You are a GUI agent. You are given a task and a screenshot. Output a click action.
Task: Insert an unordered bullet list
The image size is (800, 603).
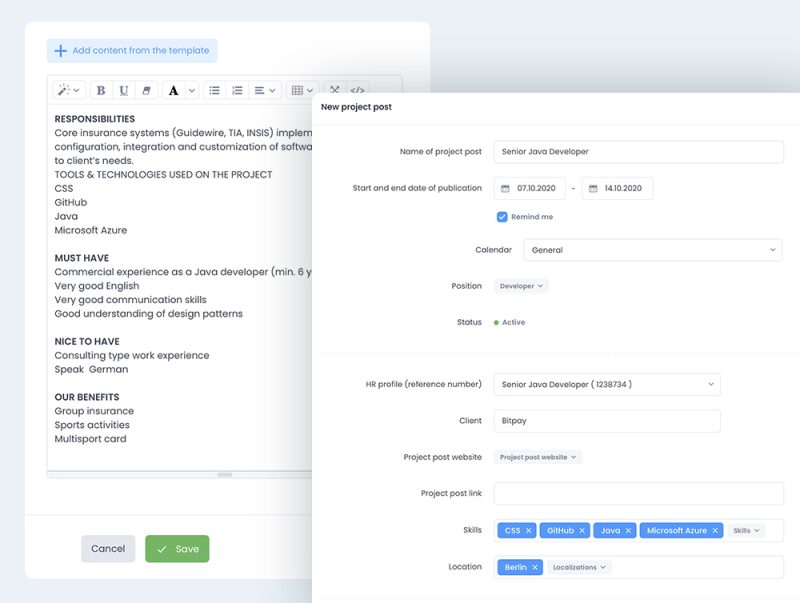click(x=214, y=90)
